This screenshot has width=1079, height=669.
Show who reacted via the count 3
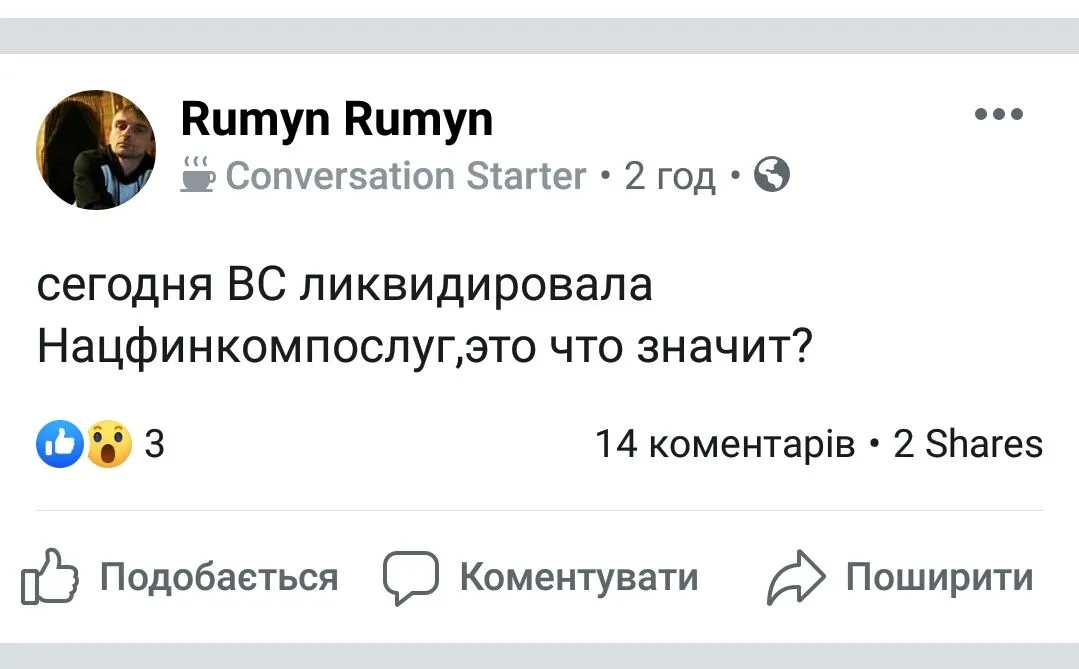[x=154, y=443]
